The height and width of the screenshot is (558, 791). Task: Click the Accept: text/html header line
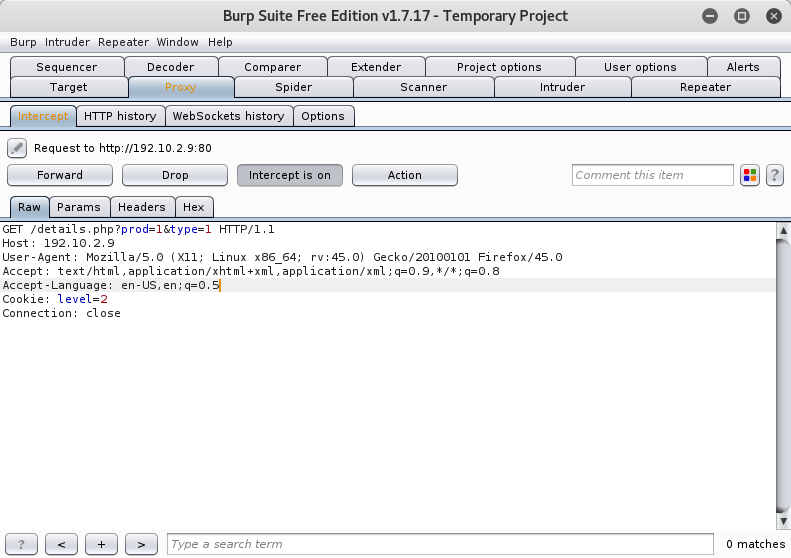(251, 271)
